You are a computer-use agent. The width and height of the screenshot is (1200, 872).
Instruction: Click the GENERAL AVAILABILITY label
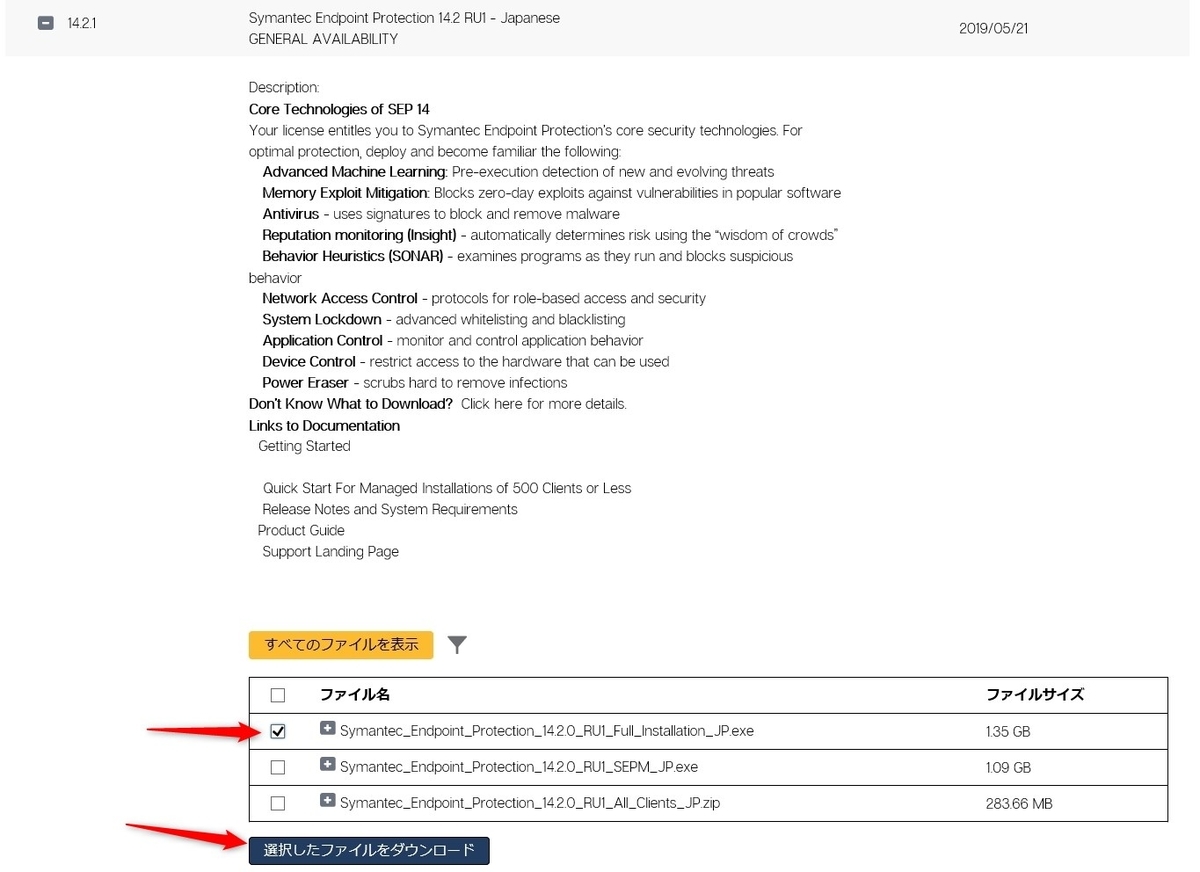pyautogui.click(x=323, y=39)
